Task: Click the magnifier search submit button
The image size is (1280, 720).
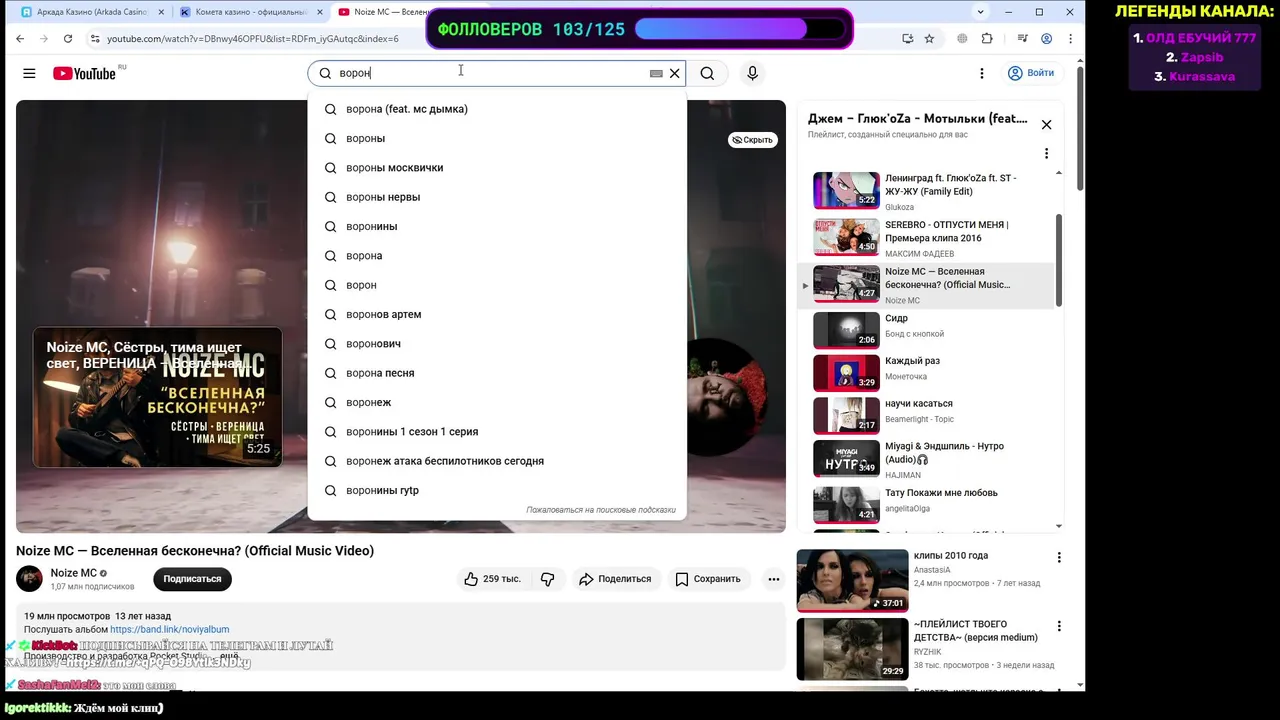Action: click(707, 73)
